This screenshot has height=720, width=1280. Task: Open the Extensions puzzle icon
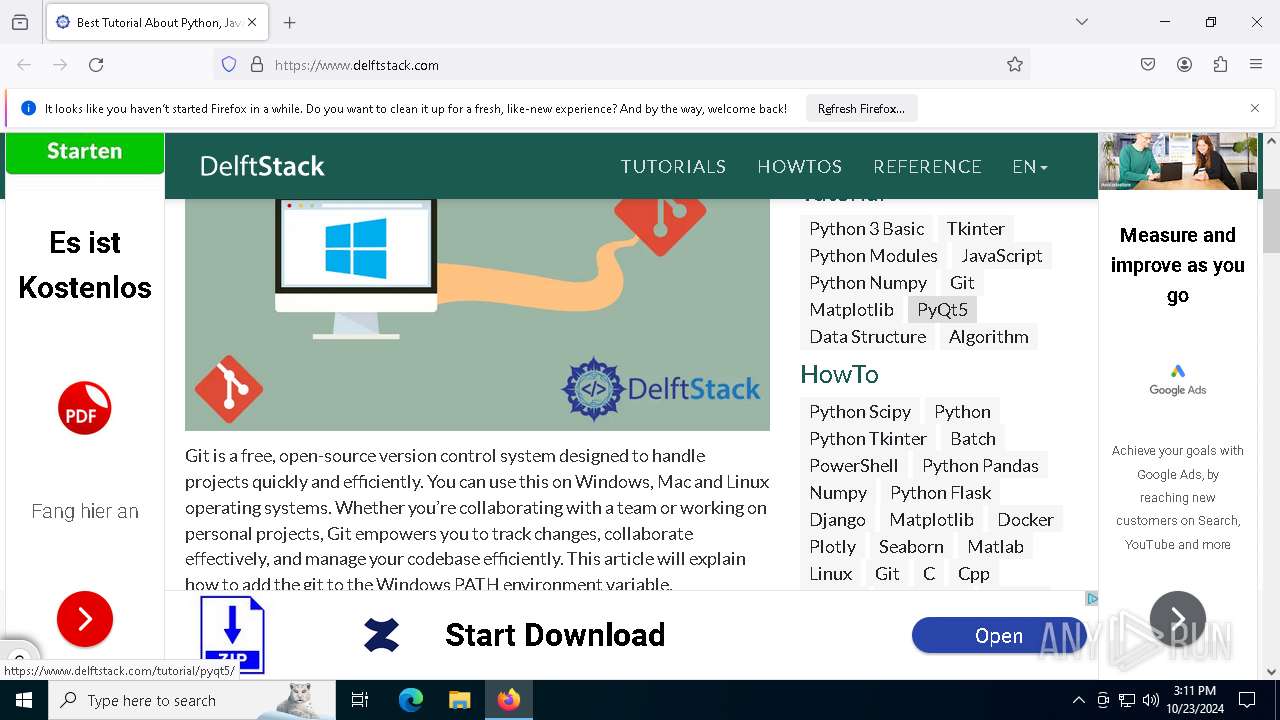click(x=1220, y=65)
